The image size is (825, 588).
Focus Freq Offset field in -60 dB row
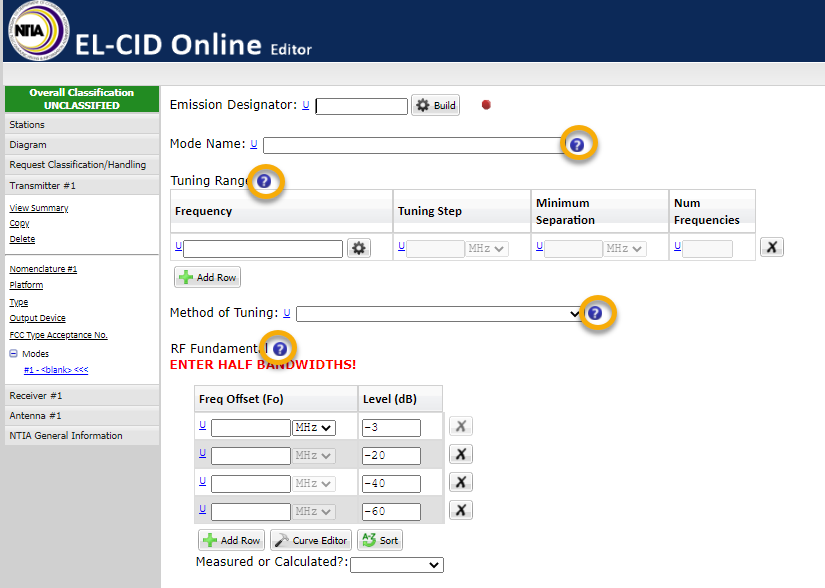[x=251, y=511]
